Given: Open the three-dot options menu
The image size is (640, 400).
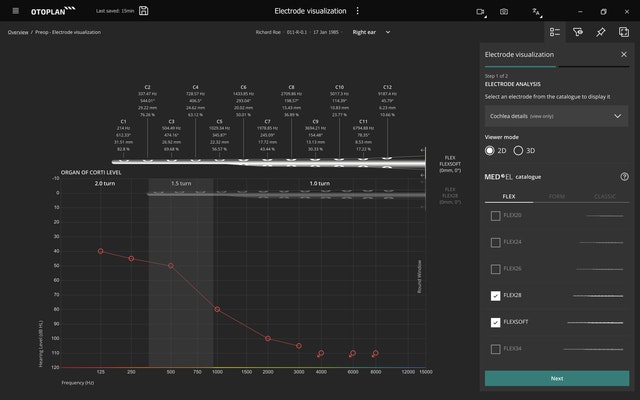Looking at the screenshot, I should (x=357, y=11).
